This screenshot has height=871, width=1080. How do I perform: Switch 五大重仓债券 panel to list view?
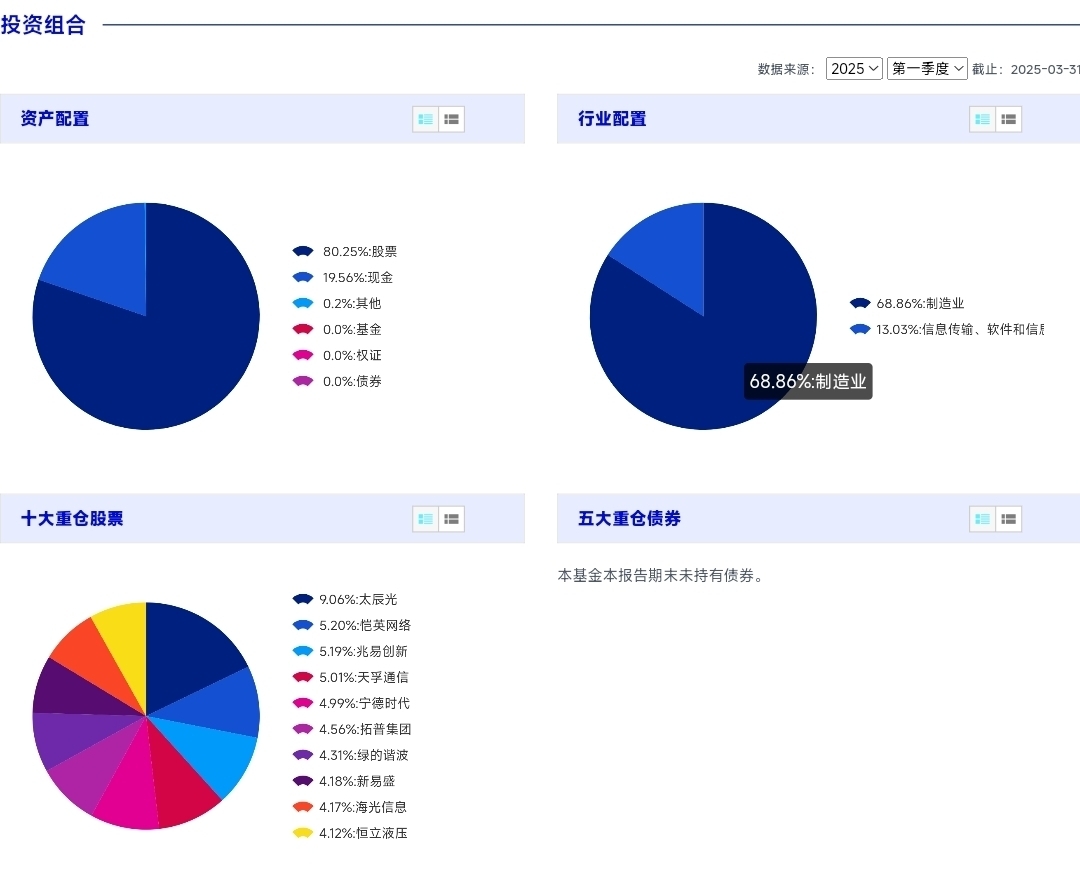pyautogui.click(x=1008, y=519)
